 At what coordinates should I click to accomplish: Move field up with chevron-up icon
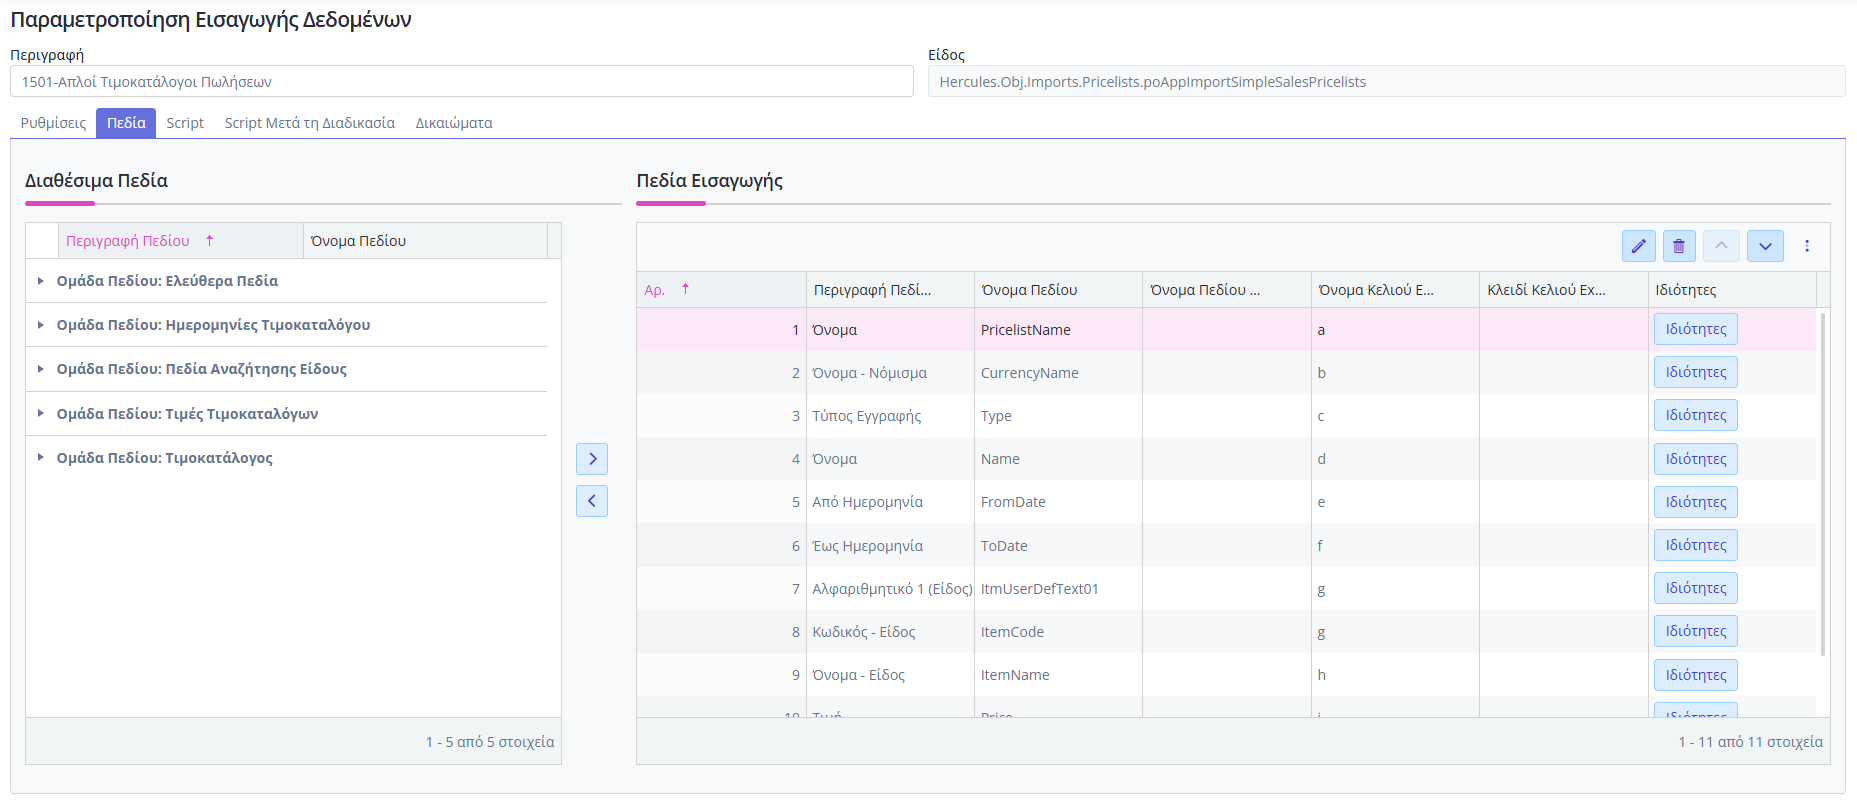[x=1721, y=246]
